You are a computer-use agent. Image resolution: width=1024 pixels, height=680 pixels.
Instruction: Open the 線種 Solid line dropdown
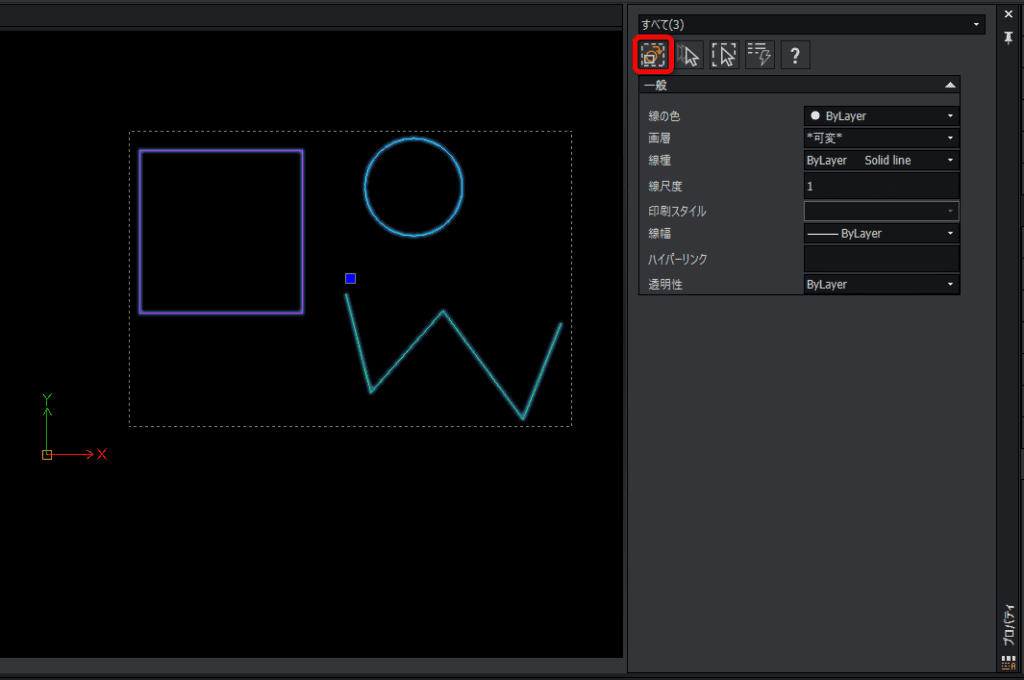881,160
